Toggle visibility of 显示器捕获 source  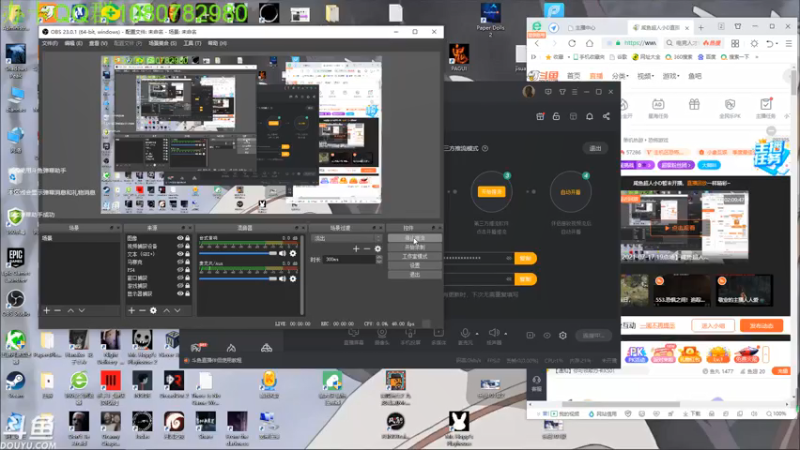(x=180, y=294)
